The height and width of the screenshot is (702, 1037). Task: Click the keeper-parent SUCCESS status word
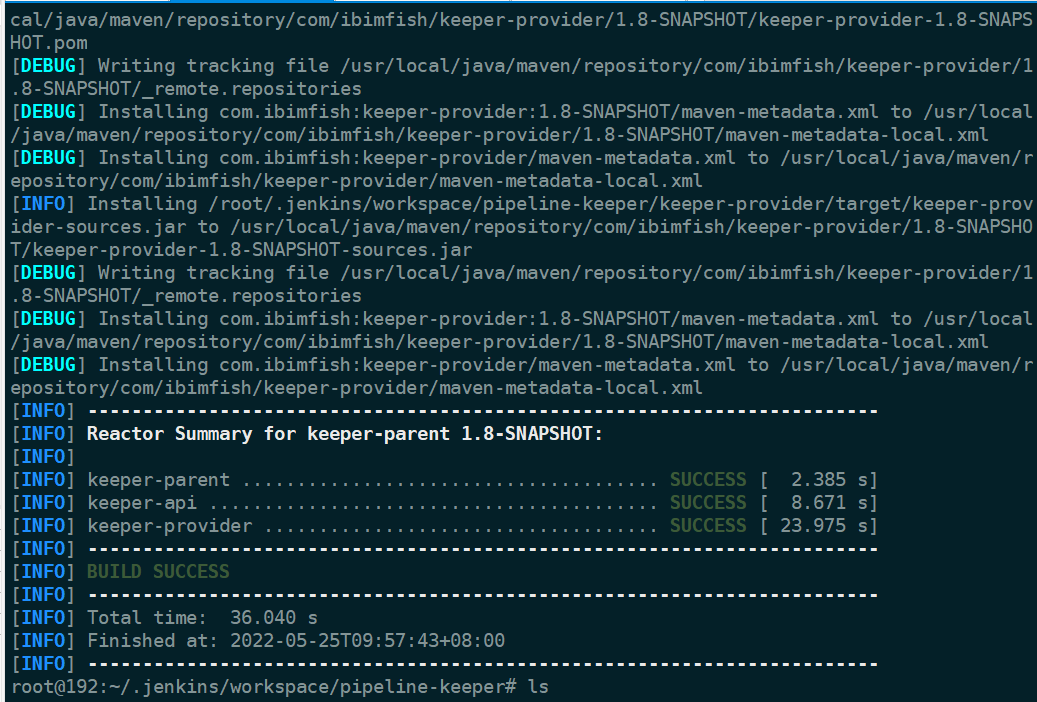pyautogui.click(x=708, y=480)
